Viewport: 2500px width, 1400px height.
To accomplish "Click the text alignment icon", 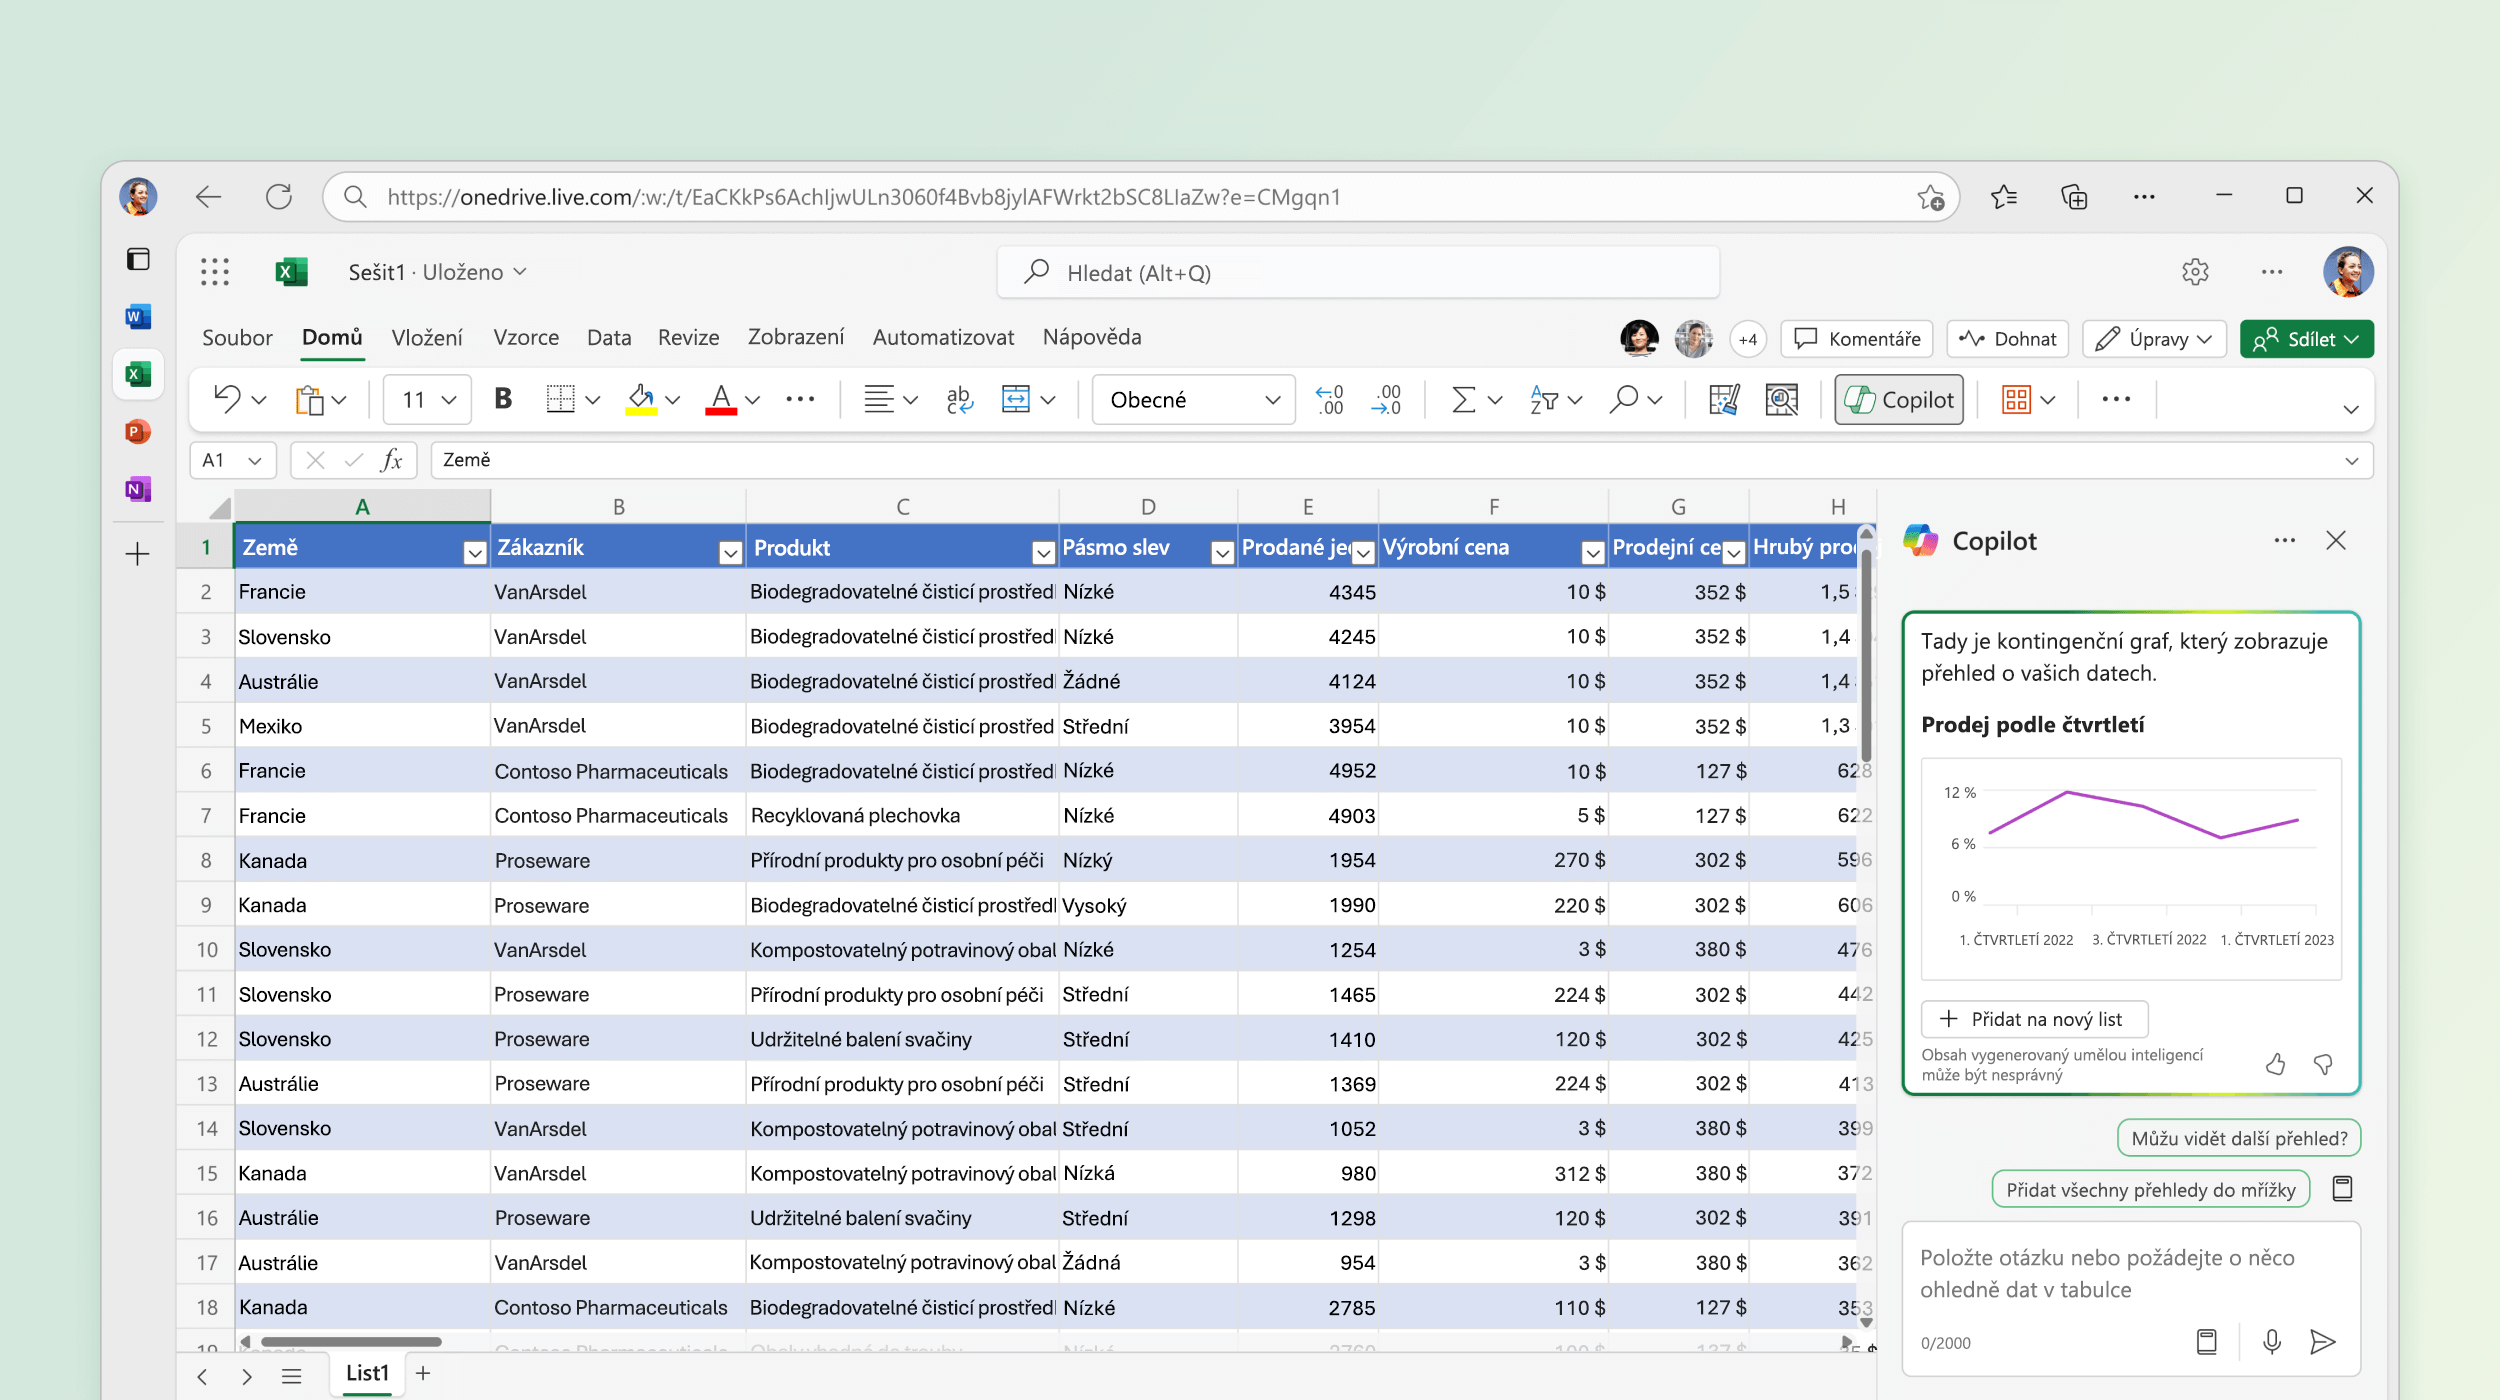I will click(879, 400).
